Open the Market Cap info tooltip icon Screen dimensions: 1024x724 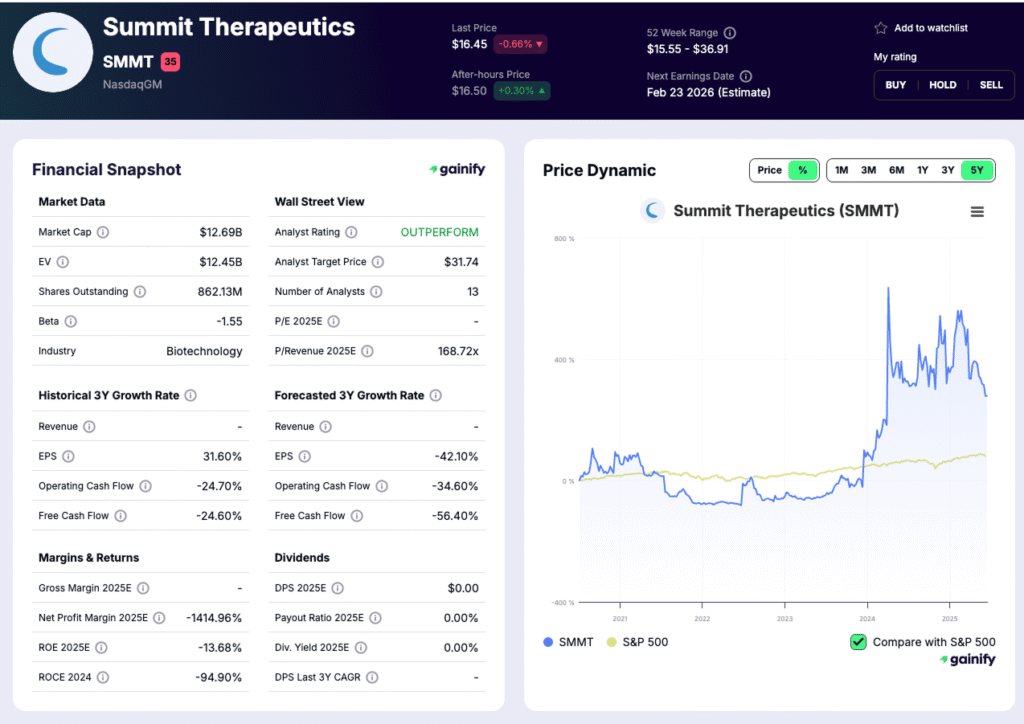(102, 231)
